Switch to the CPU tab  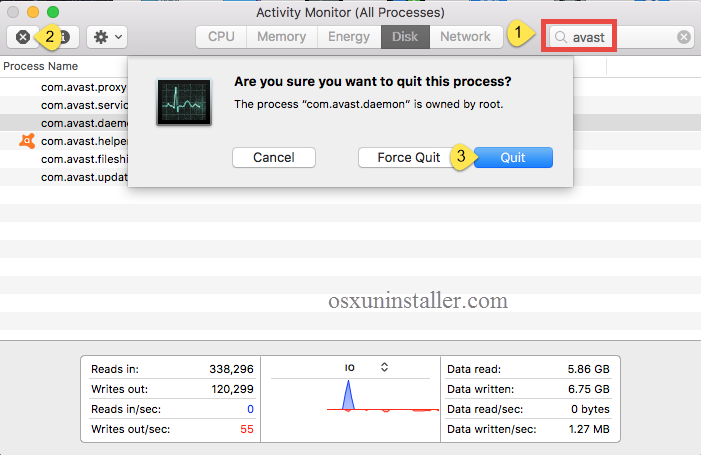point(221,37)
